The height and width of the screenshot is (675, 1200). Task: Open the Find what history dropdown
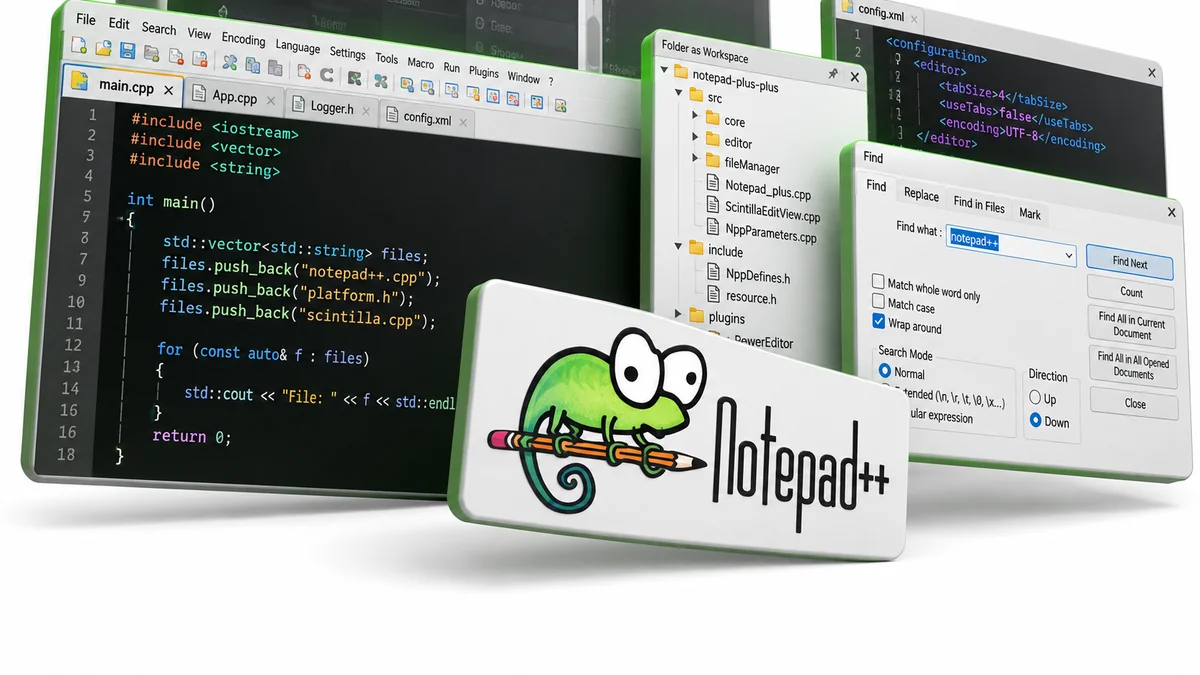point(1068,256)
